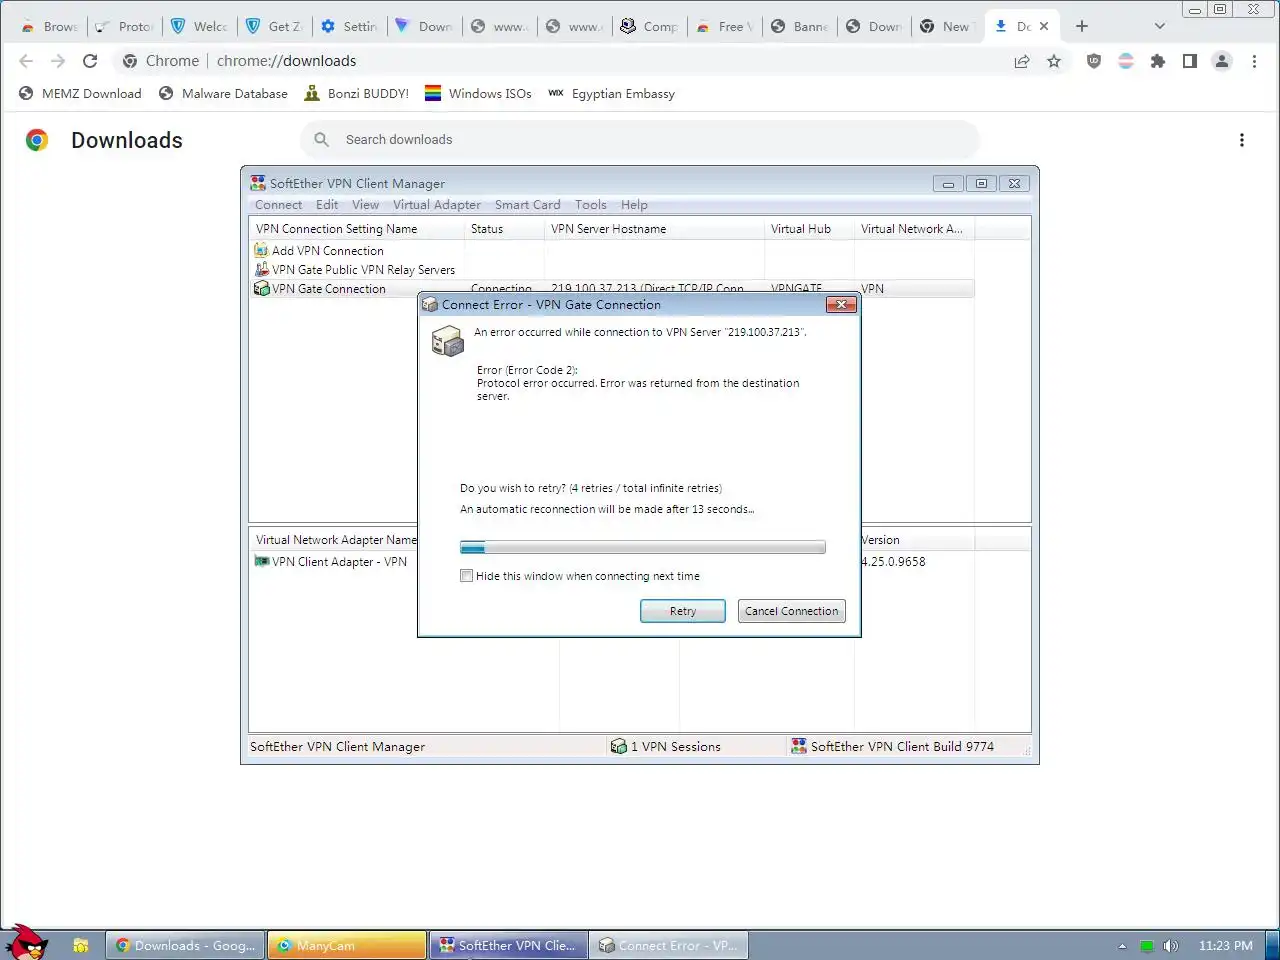Expand the tab search dropdown arrow
This screenshot has height=960, width=1280.
pyautogui.click(x=1159, y=26)
